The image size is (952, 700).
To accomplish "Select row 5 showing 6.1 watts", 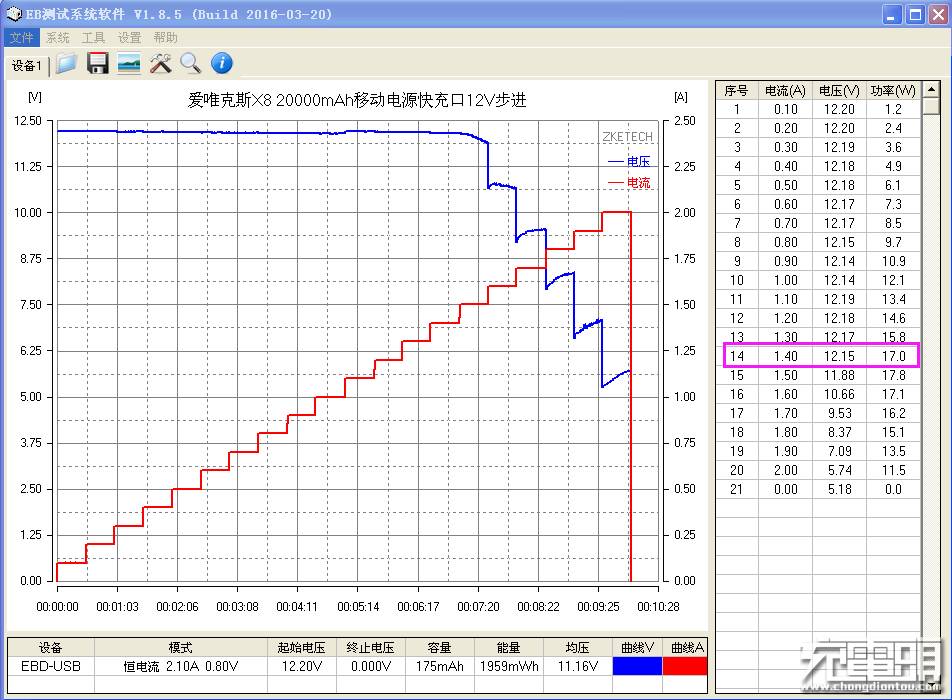I will tap(818, 185).
